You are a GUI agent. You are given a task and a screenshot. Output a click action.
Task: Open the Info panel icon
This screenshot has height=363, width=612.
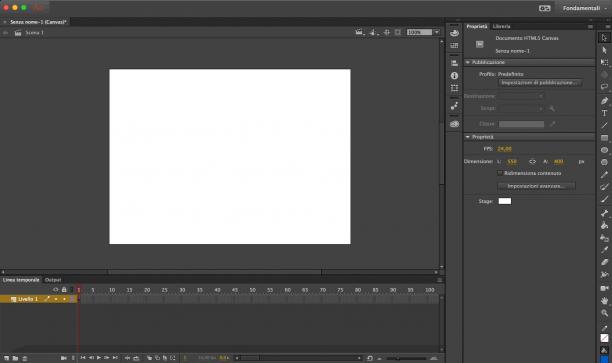[x=454, y=76]
